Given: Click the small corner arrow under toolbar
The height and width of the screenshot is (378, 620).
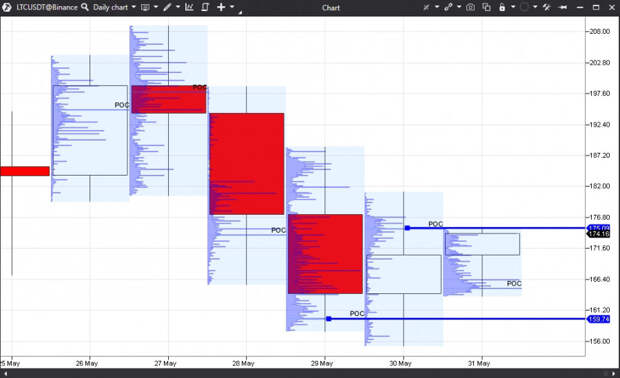Looking at the screenshot, I should [x=240, y=12].
